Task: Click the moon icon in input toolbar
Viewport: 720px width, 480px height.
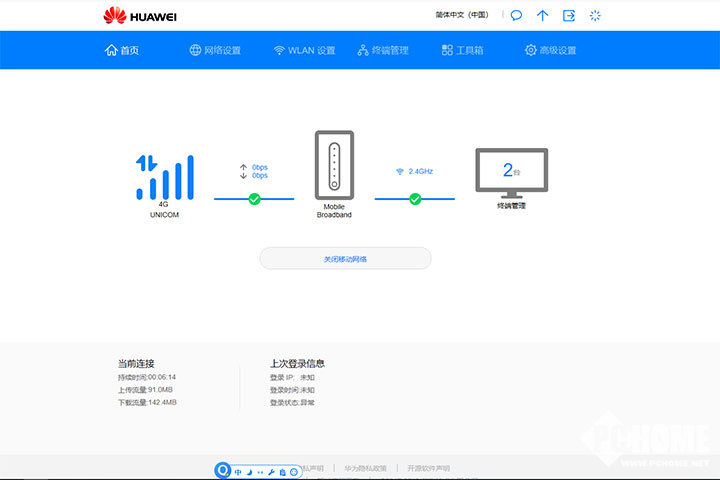Action: click(249, 471)
